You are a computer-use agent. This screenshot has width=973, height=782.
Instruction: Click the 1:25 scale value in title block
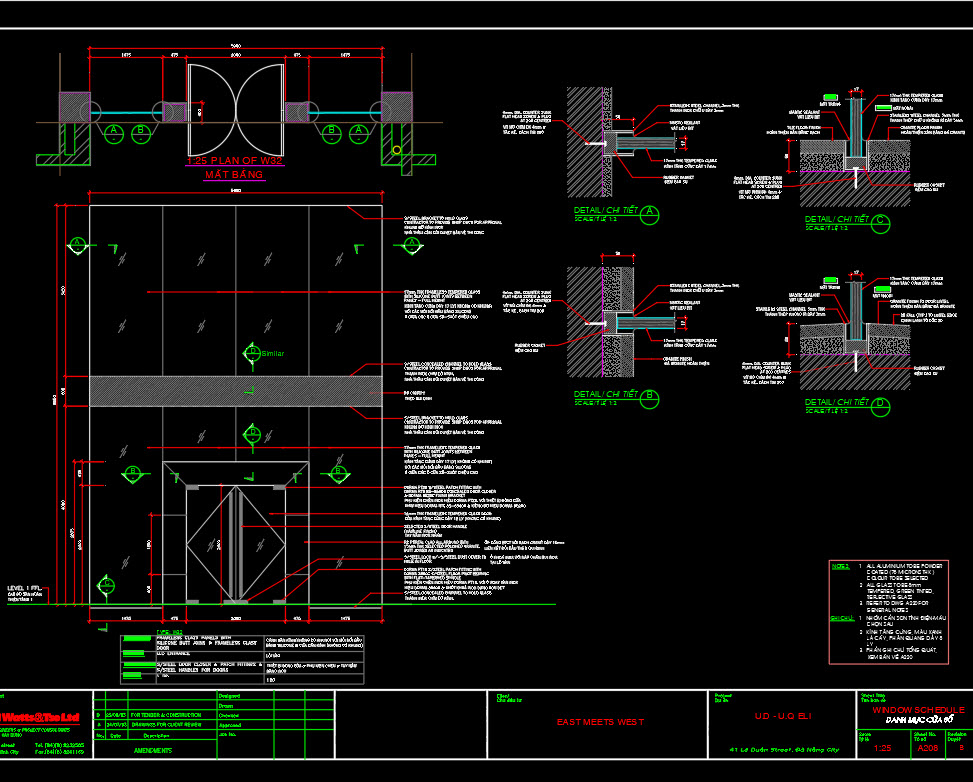(x=882, y=748)
